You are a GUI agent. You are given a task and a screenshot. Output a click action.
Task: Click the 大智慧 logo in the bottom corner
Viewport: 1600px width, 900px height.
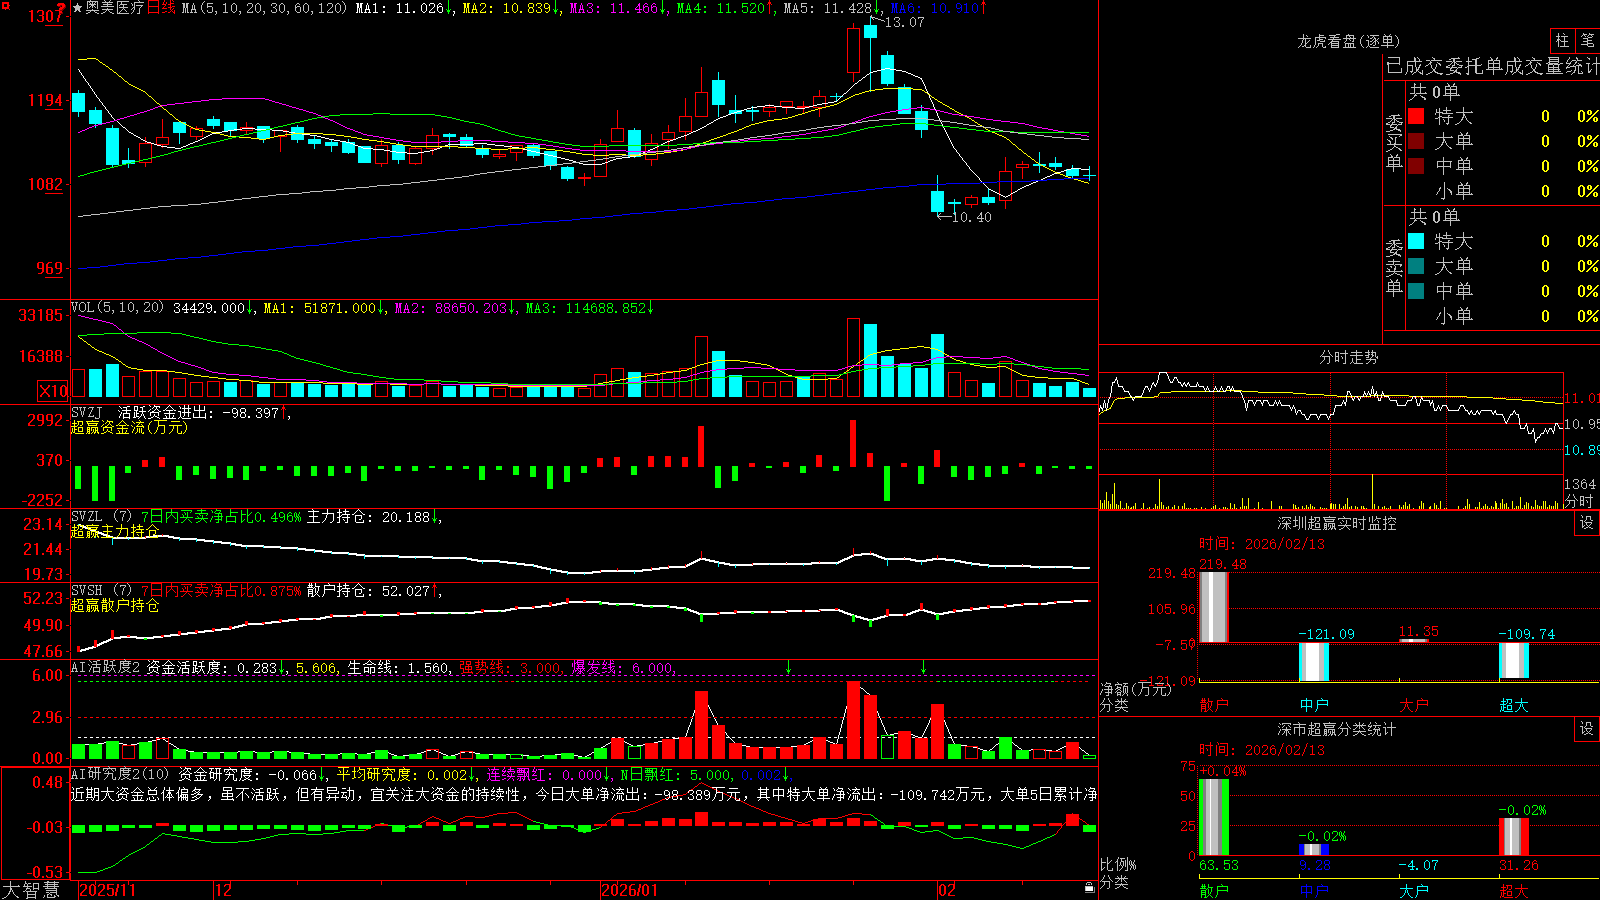tap(31, 889)
